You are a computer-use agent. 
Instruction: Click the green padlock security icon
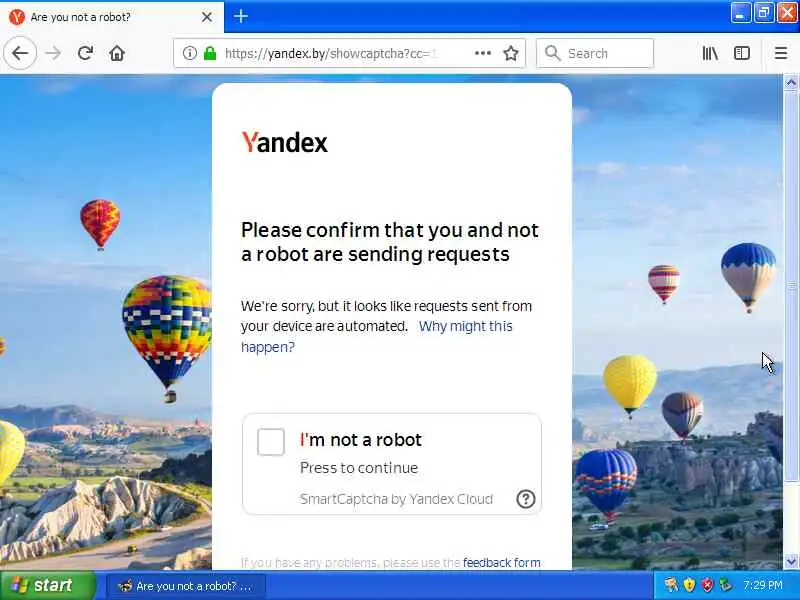pos(210,53)
